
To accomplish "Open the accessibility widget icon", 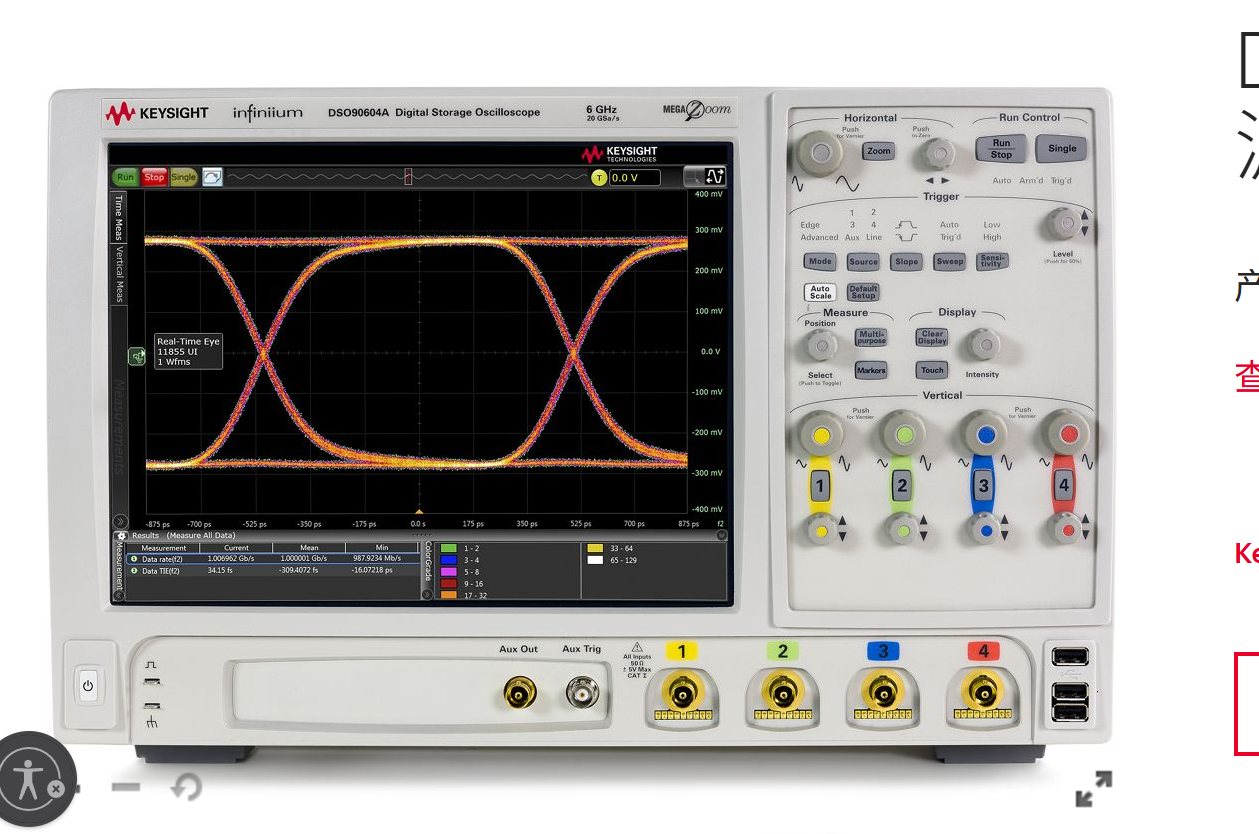I will 28,777.
